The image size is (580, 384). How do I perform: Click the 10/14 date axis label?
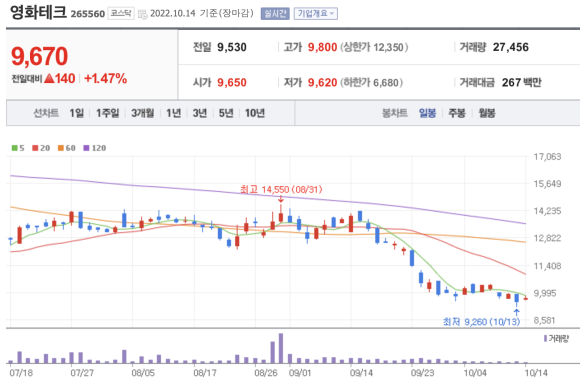coord(536,373)
